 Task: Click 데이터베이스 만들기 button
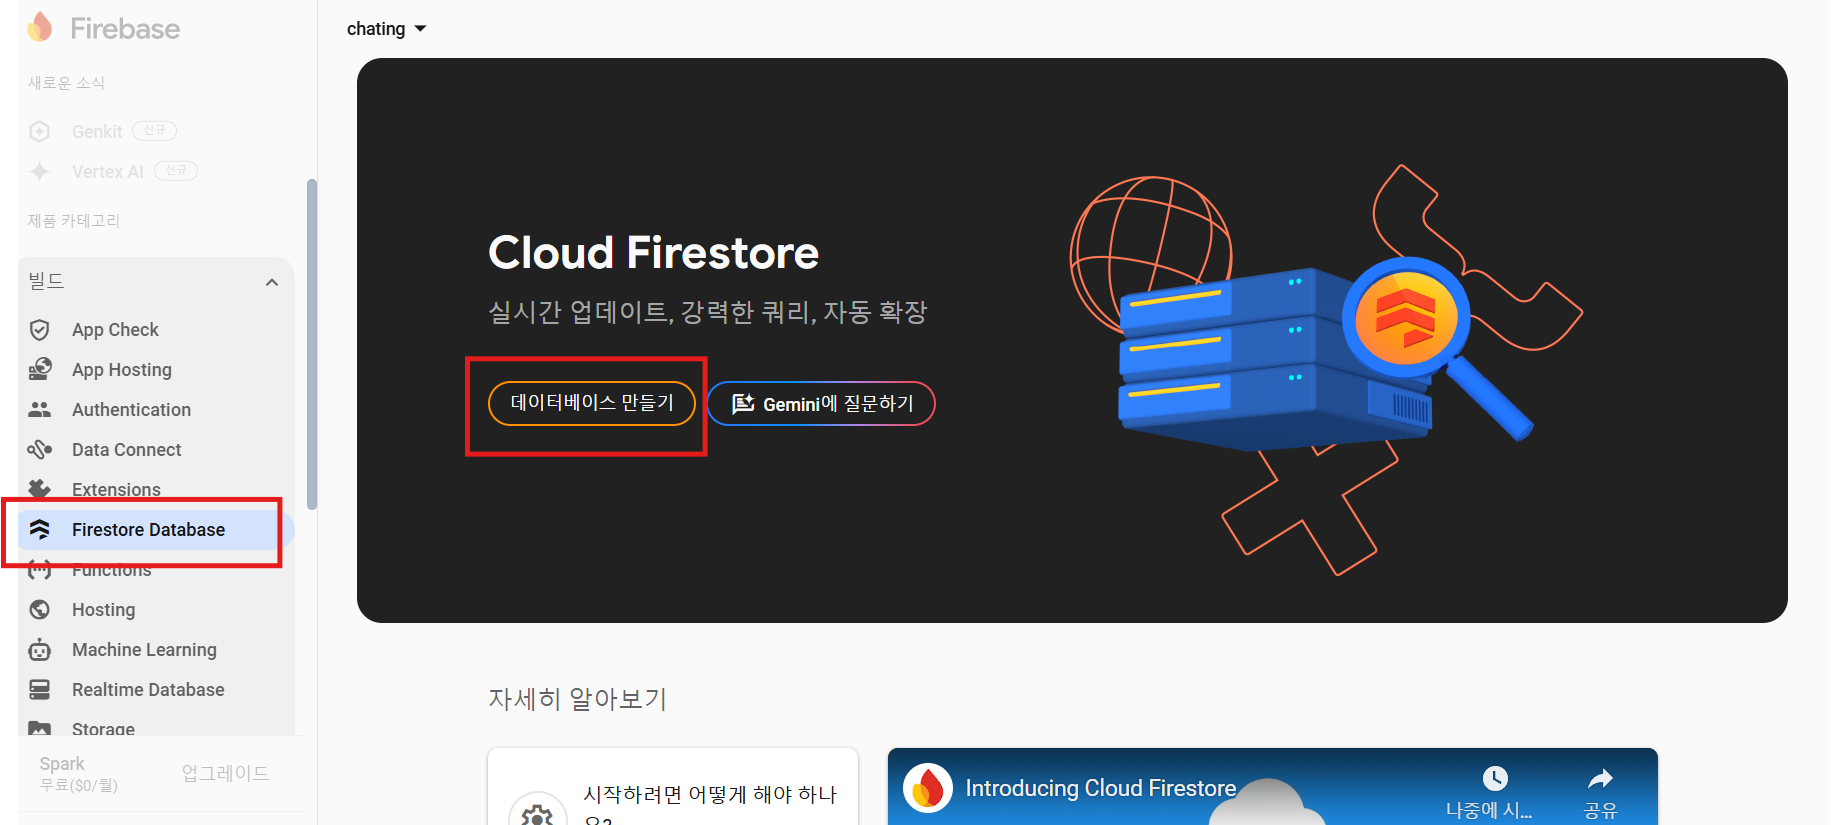coord(592,403)
